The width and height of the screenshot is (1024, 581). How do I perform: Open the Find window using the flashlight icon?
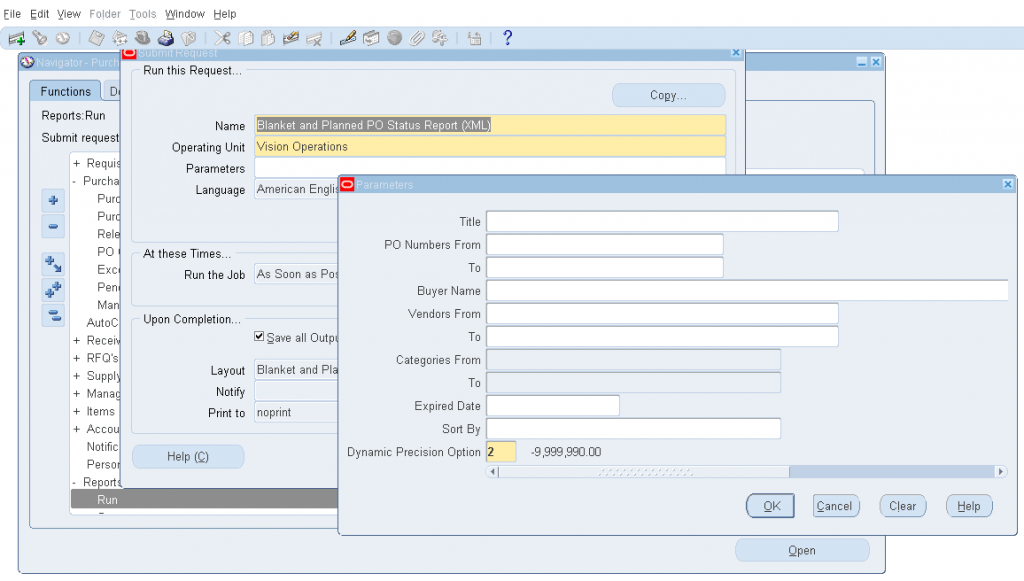tap(40, 37)
